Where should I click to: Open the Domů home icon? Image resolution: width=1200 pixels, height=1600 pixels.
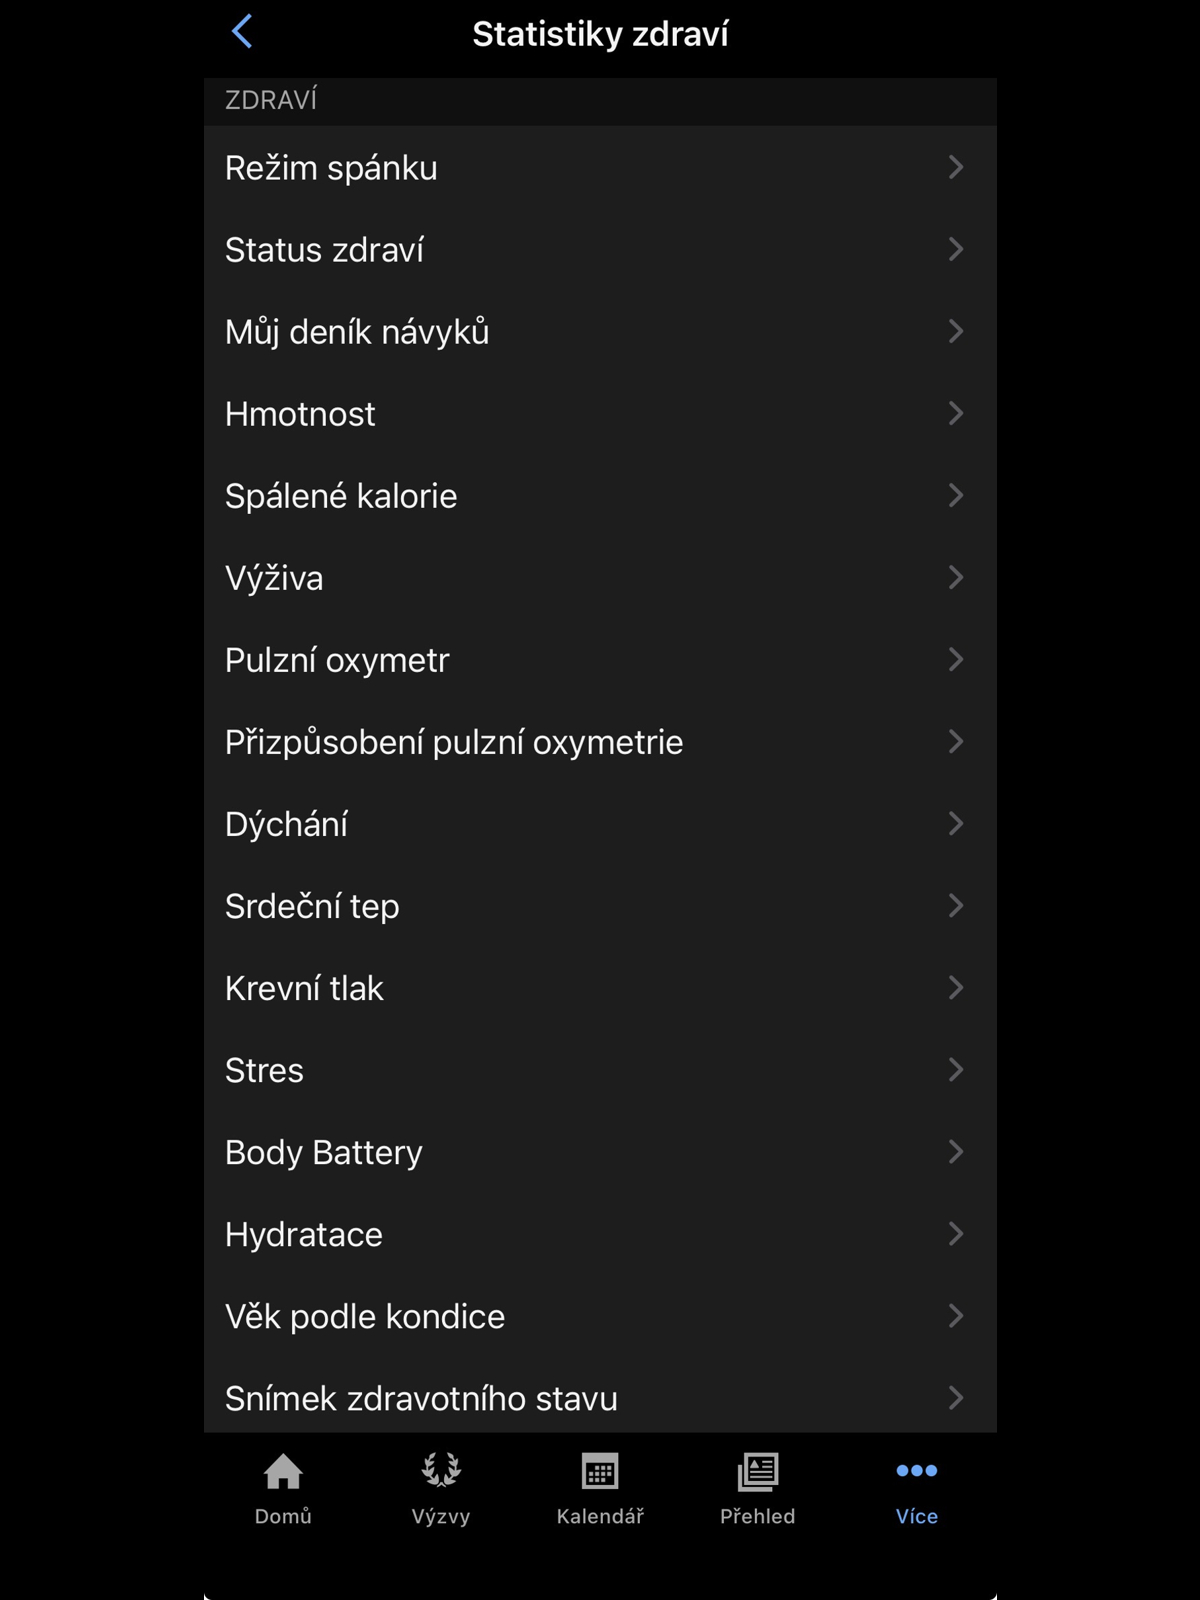(283, 1472)
